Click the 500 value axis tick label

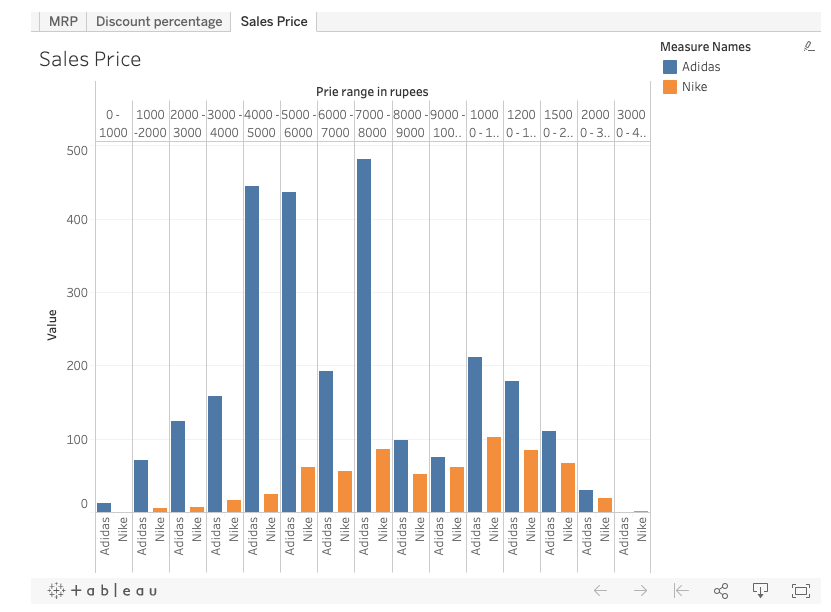click(x=77, y=151)
